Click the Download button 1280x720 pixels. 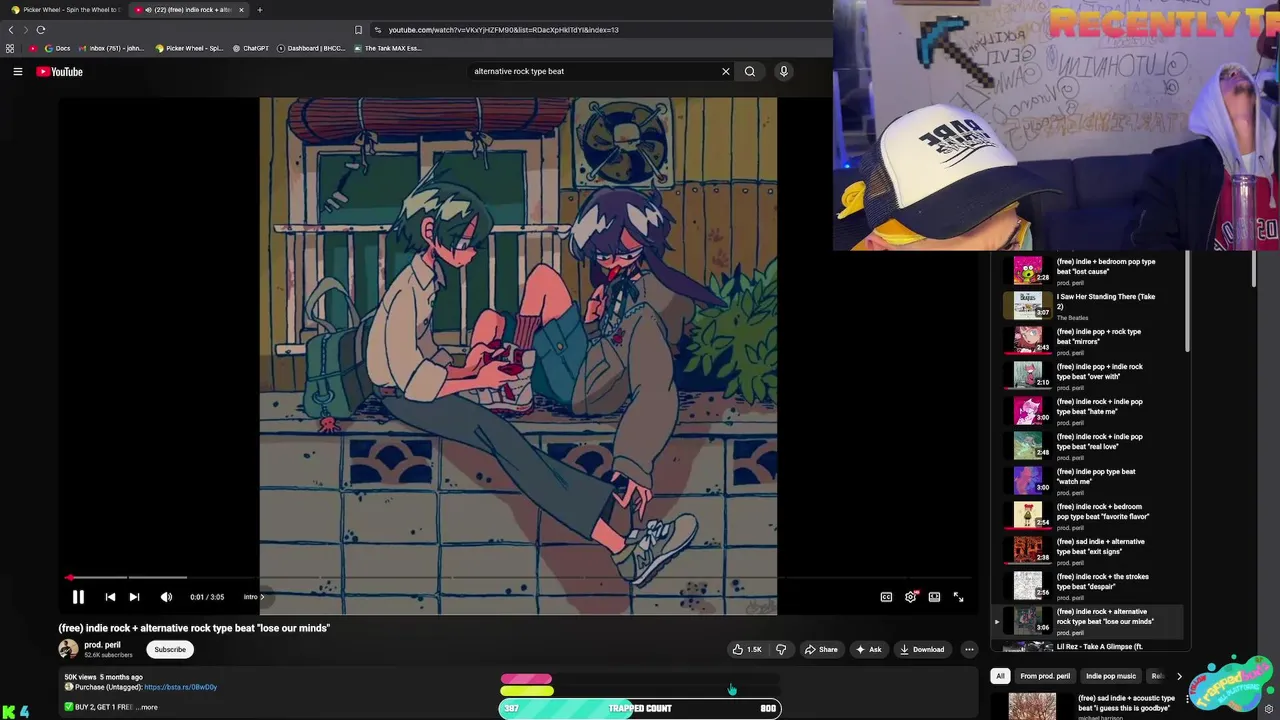[922, 649]
